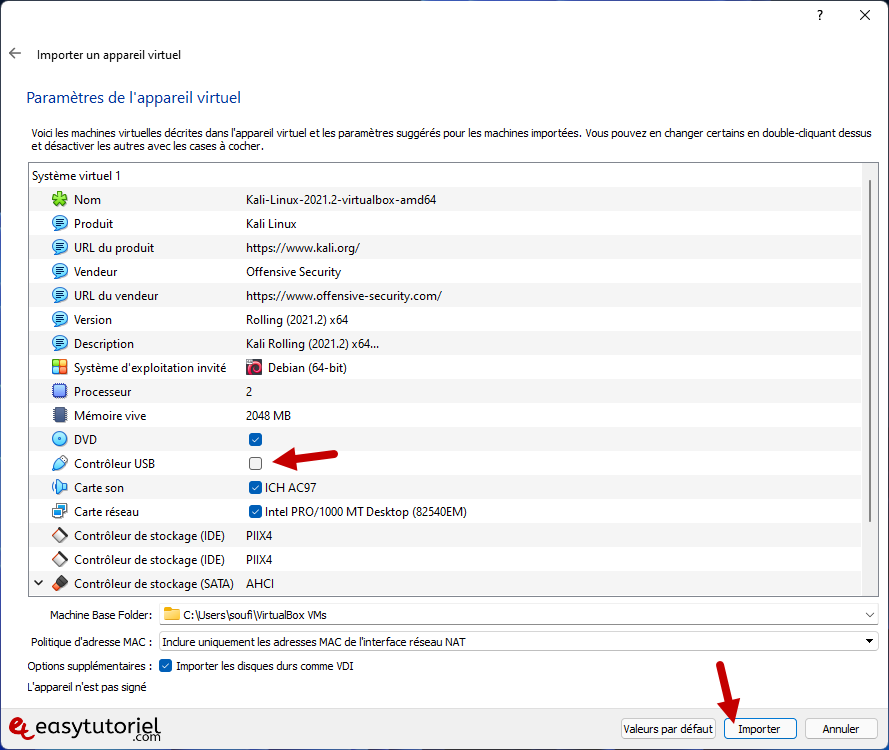889x750 pixels.
Task: Click the speech bubble icon beside Vendeur
Action: [60, 272]
